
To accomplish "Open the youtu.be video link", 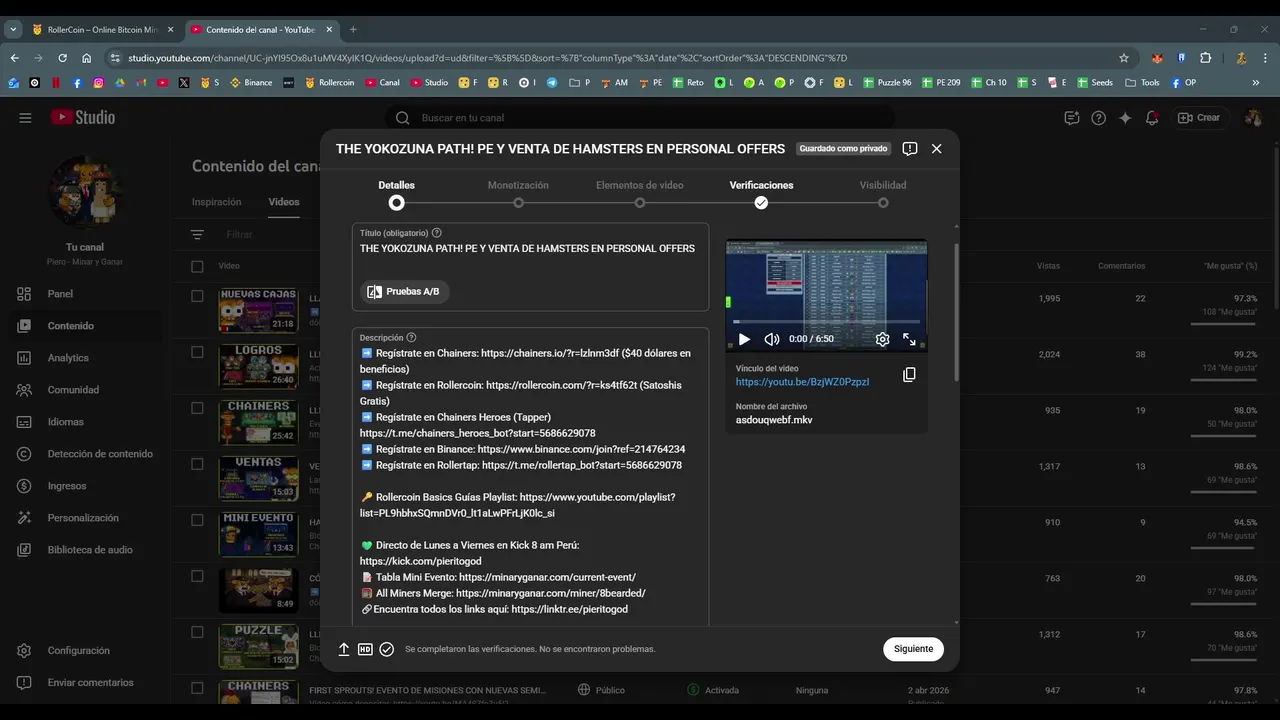I will click(802, 382).
